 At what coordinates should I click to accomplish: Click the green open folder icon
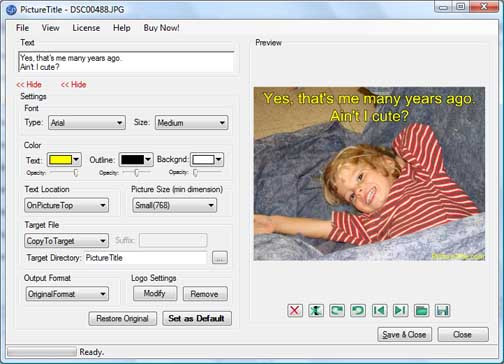(422, 310)
